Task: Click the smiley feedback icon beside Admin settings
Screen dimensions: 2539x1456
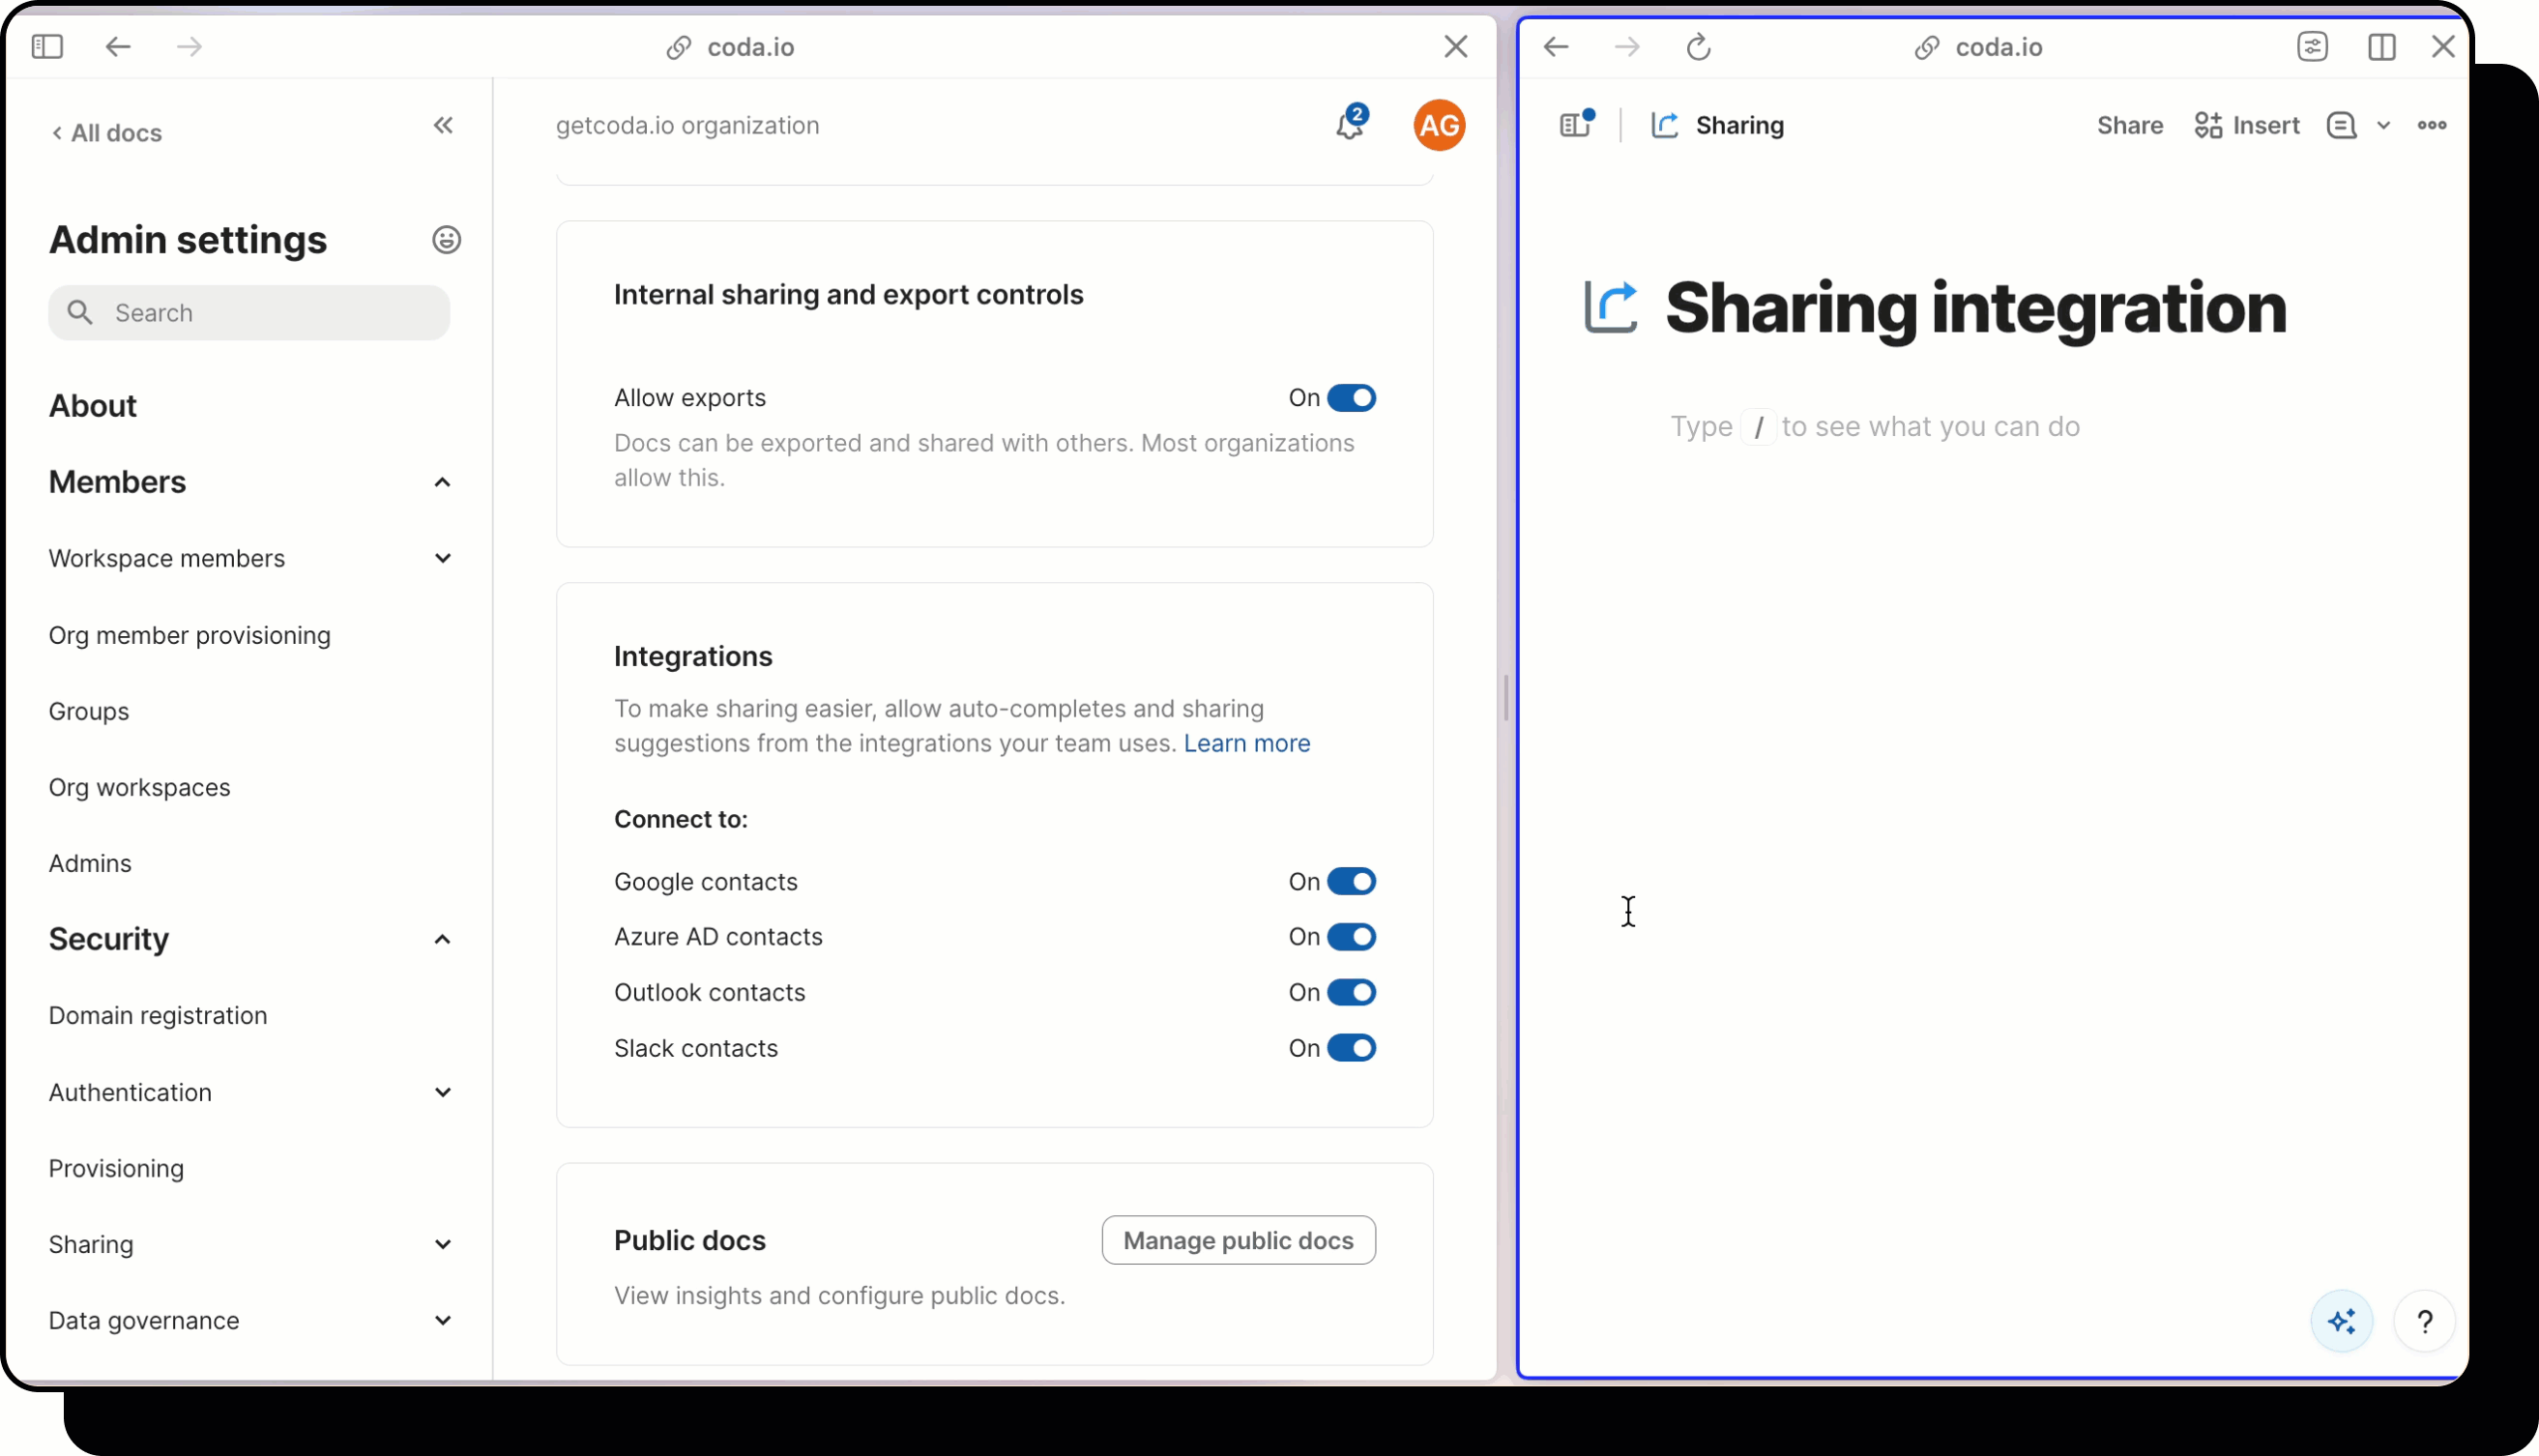Action: [446, 240]
